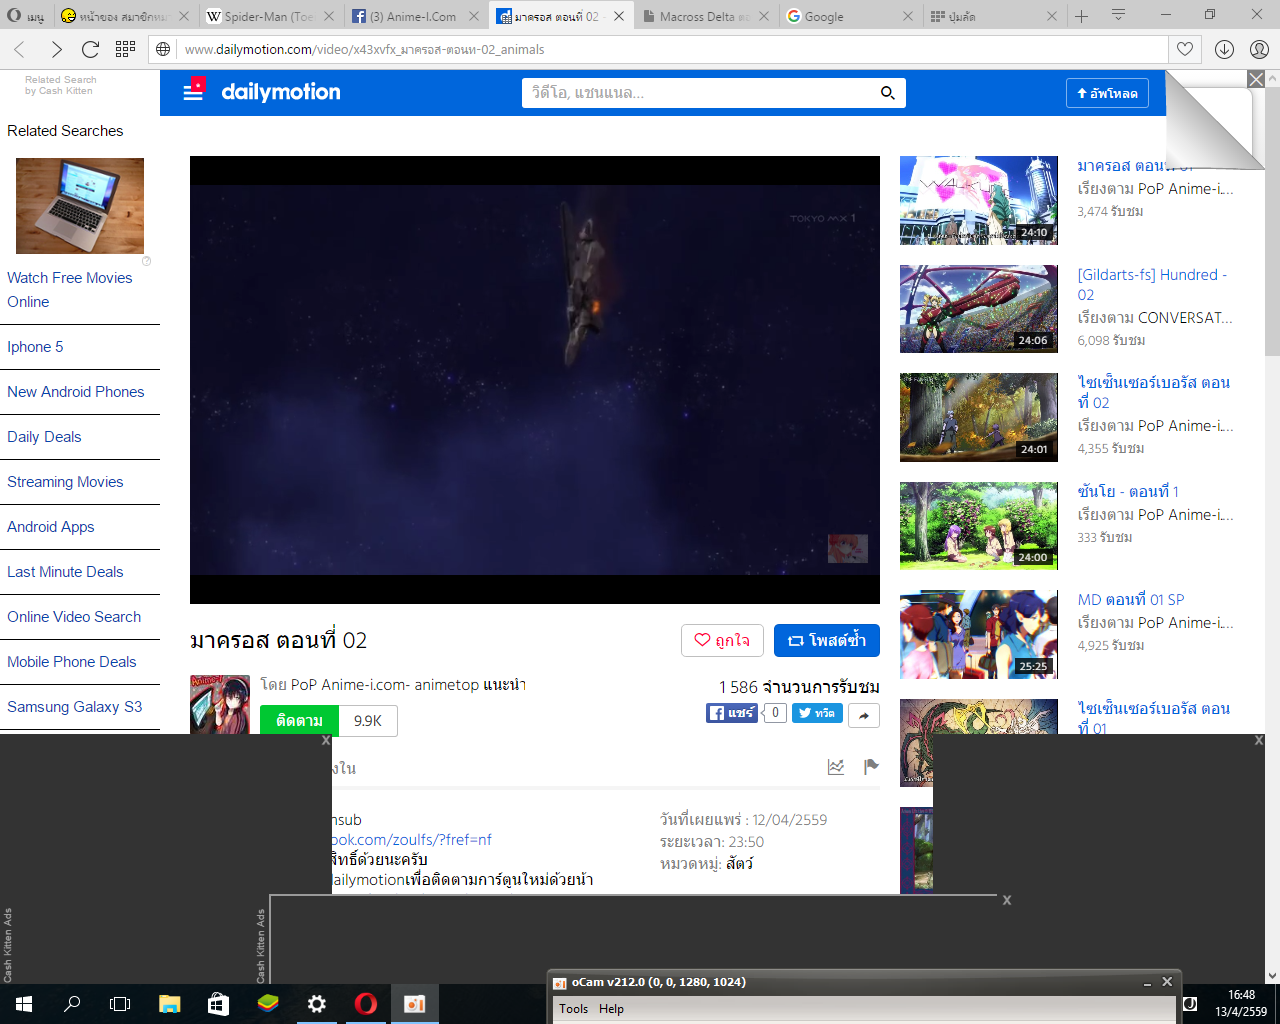This screenshot has width=1280, height=1024.
Task: Follow the channel with green ติดตาม button
Action: (x=299, y=721)
